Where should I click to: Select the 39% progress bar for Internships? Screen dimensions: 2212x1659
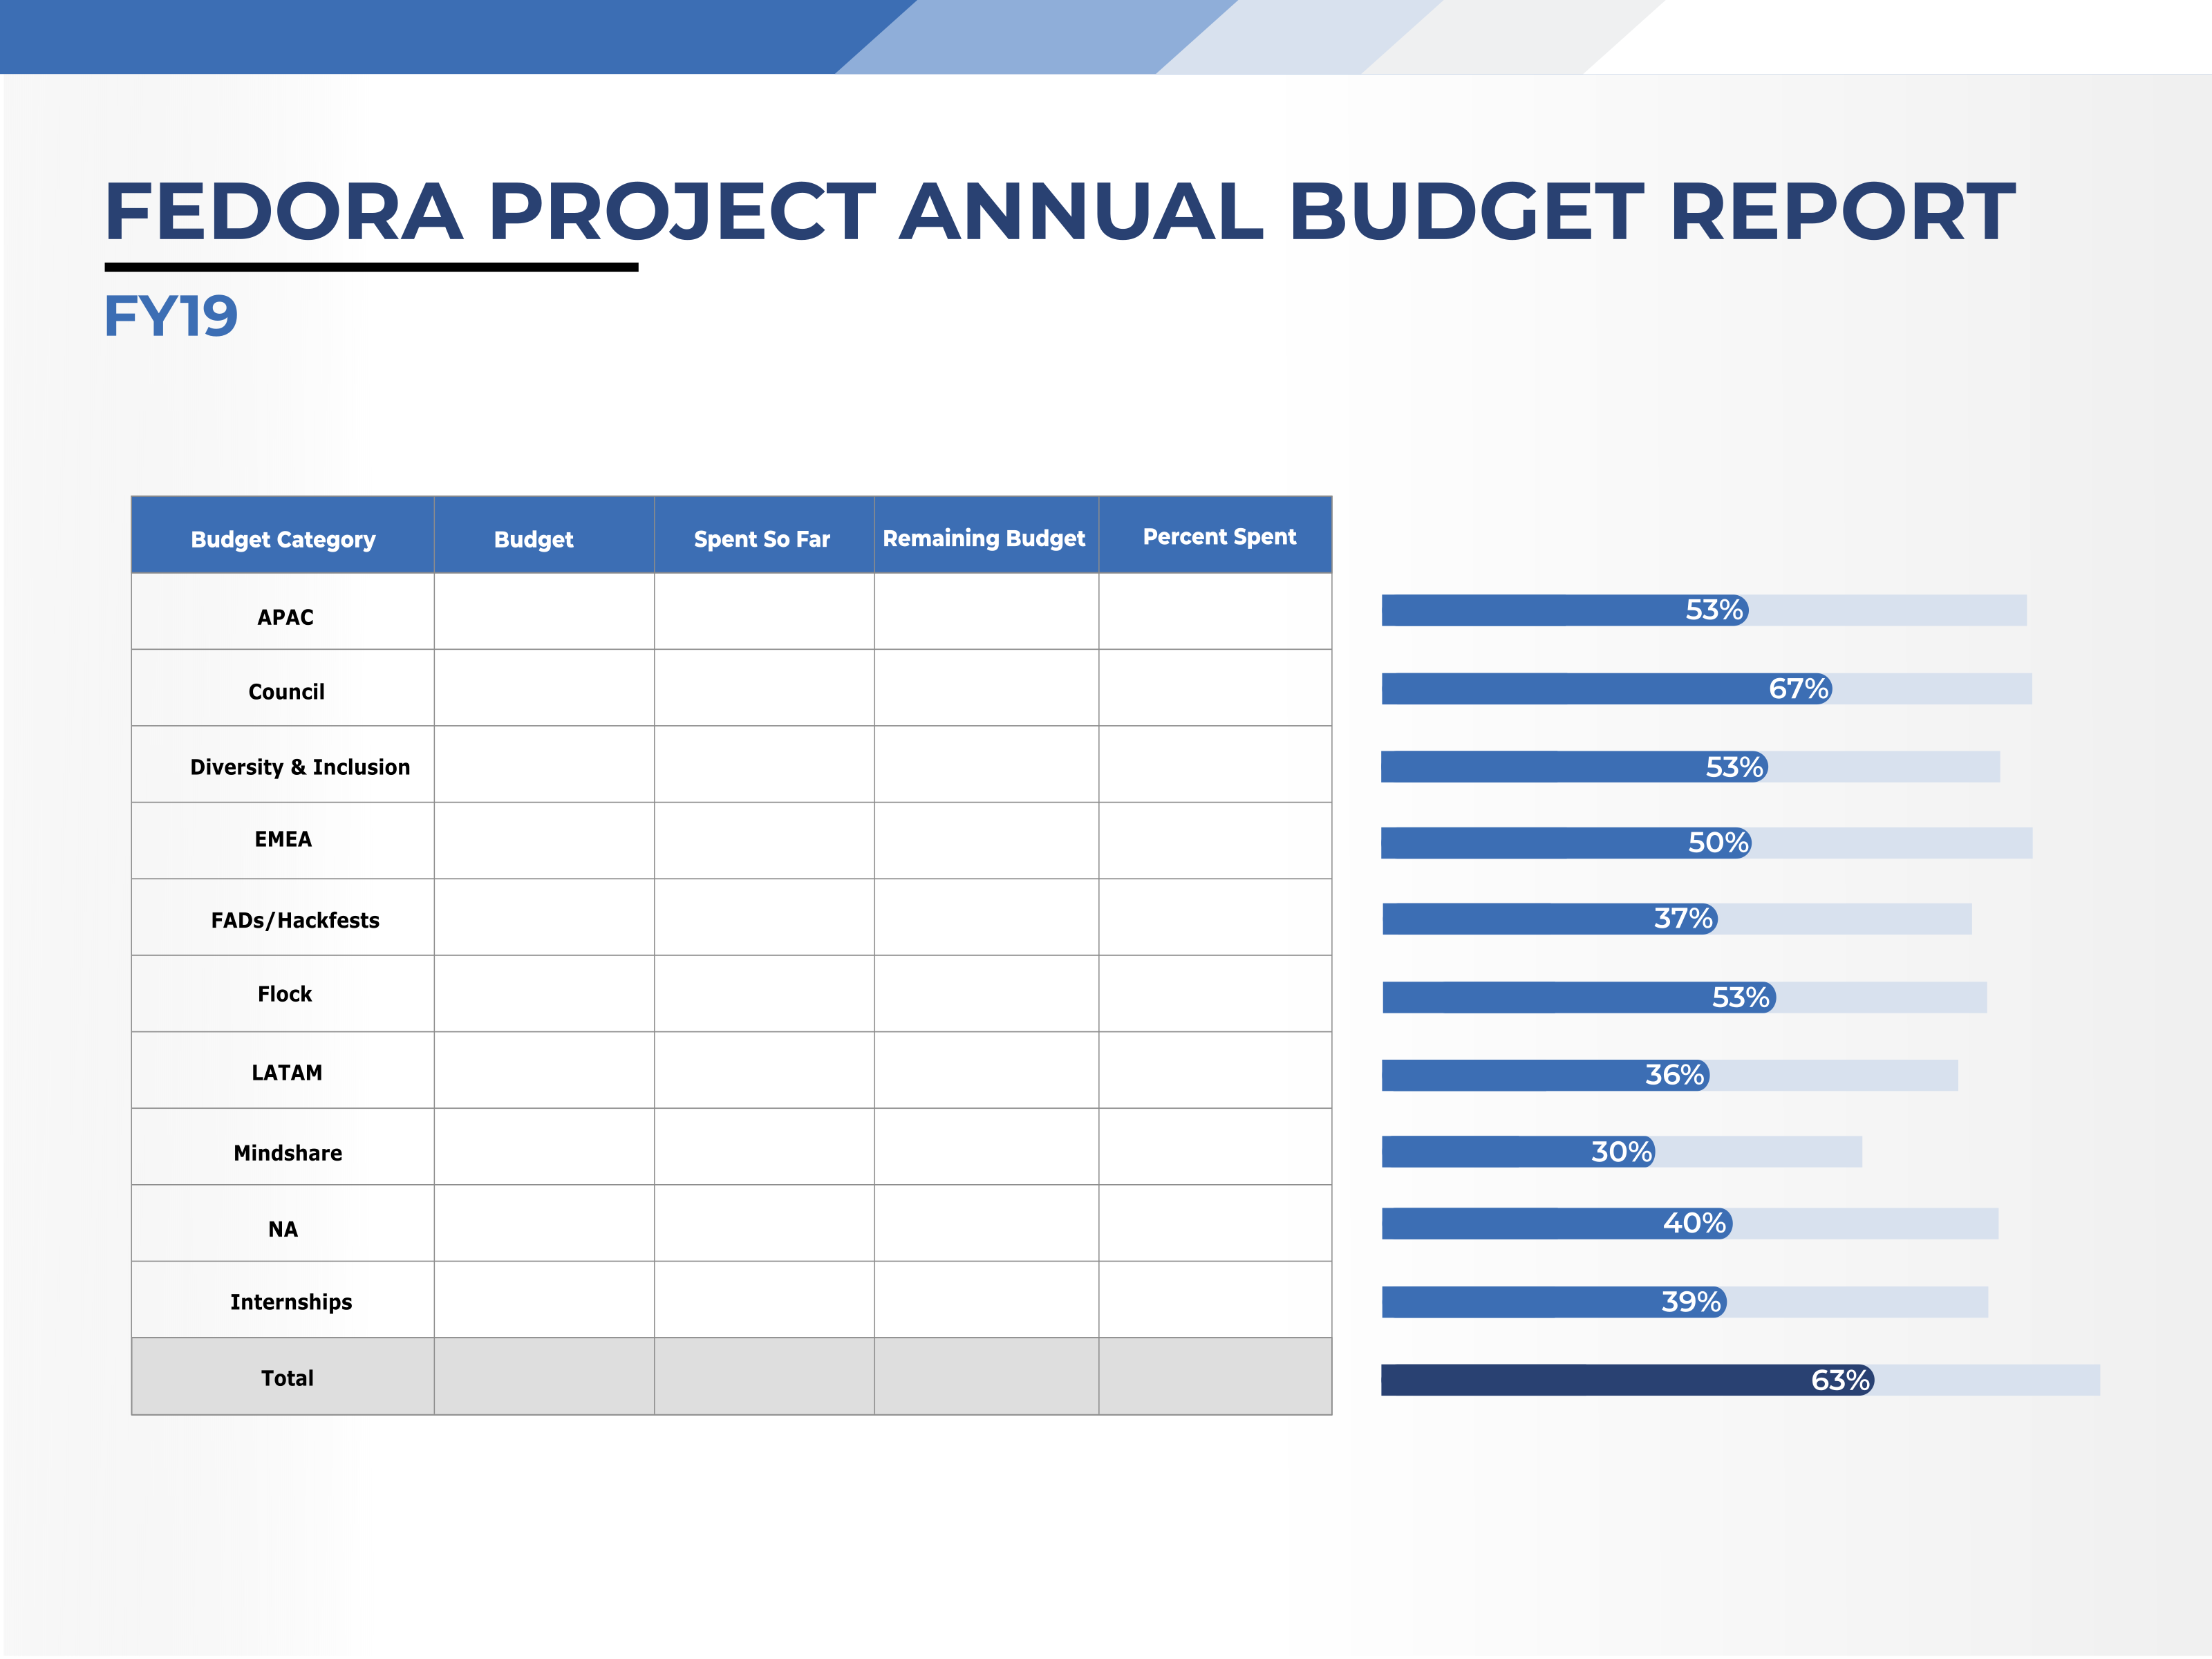pos(1685,1302)
